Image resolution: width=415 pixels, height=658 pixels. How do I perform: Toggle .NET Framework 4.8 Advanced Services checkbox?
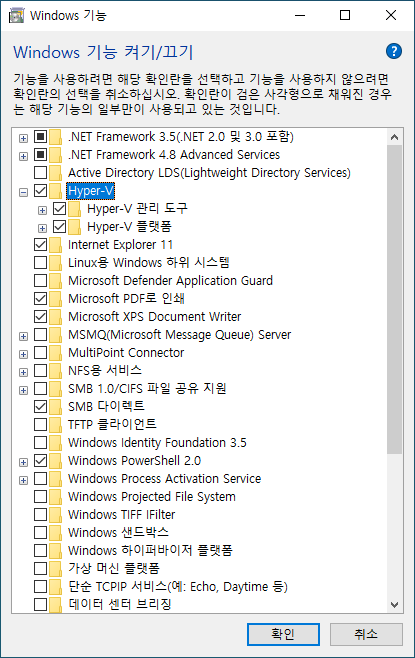[40, 155]
